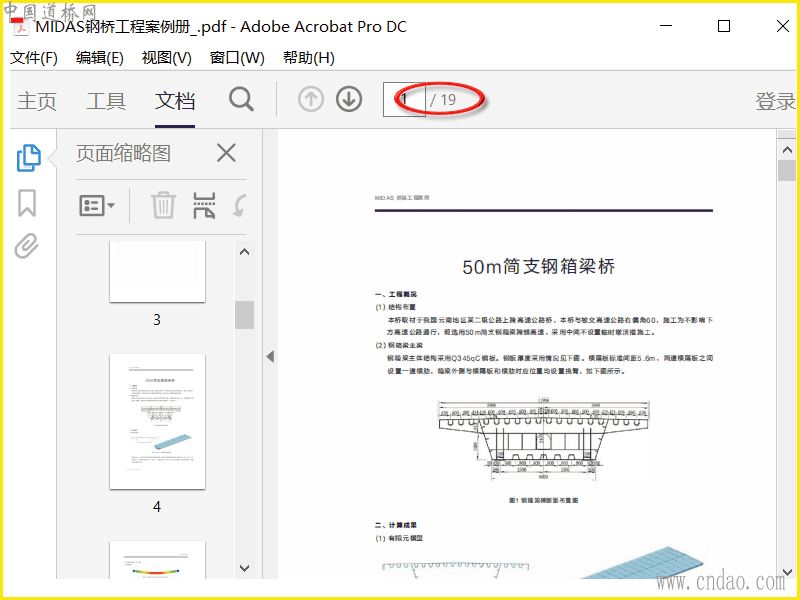This screenshot has width=800, height=600.
Task: Open the page thumbnails panel icon
Action: 29,158
